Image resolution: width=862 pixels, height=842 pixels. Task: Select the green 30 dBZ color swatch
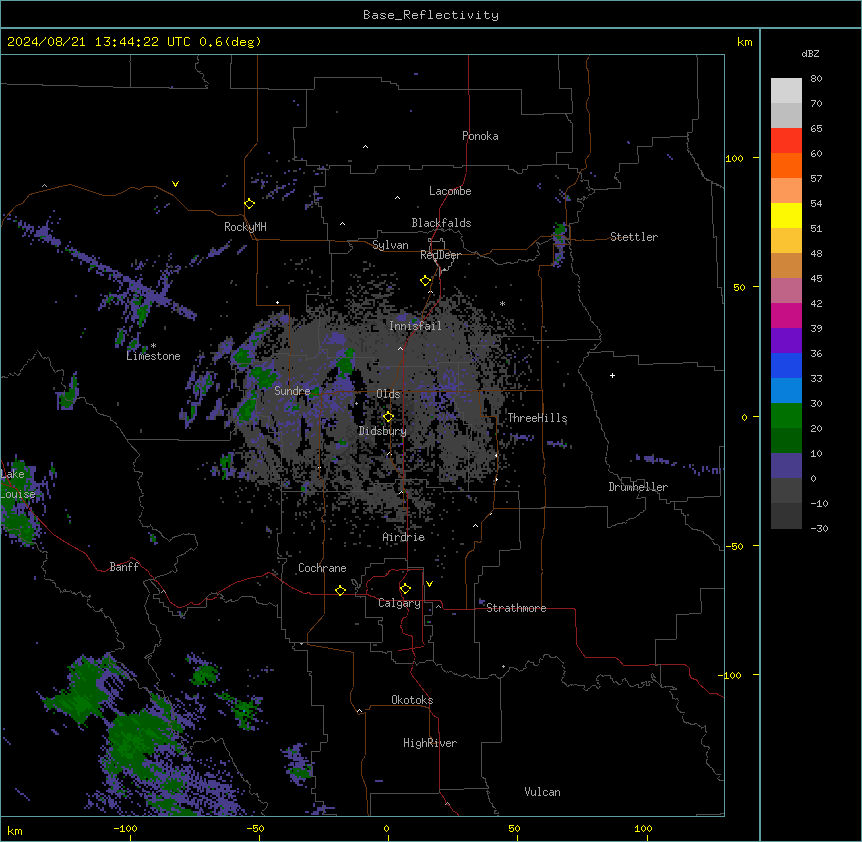point(786,416)
